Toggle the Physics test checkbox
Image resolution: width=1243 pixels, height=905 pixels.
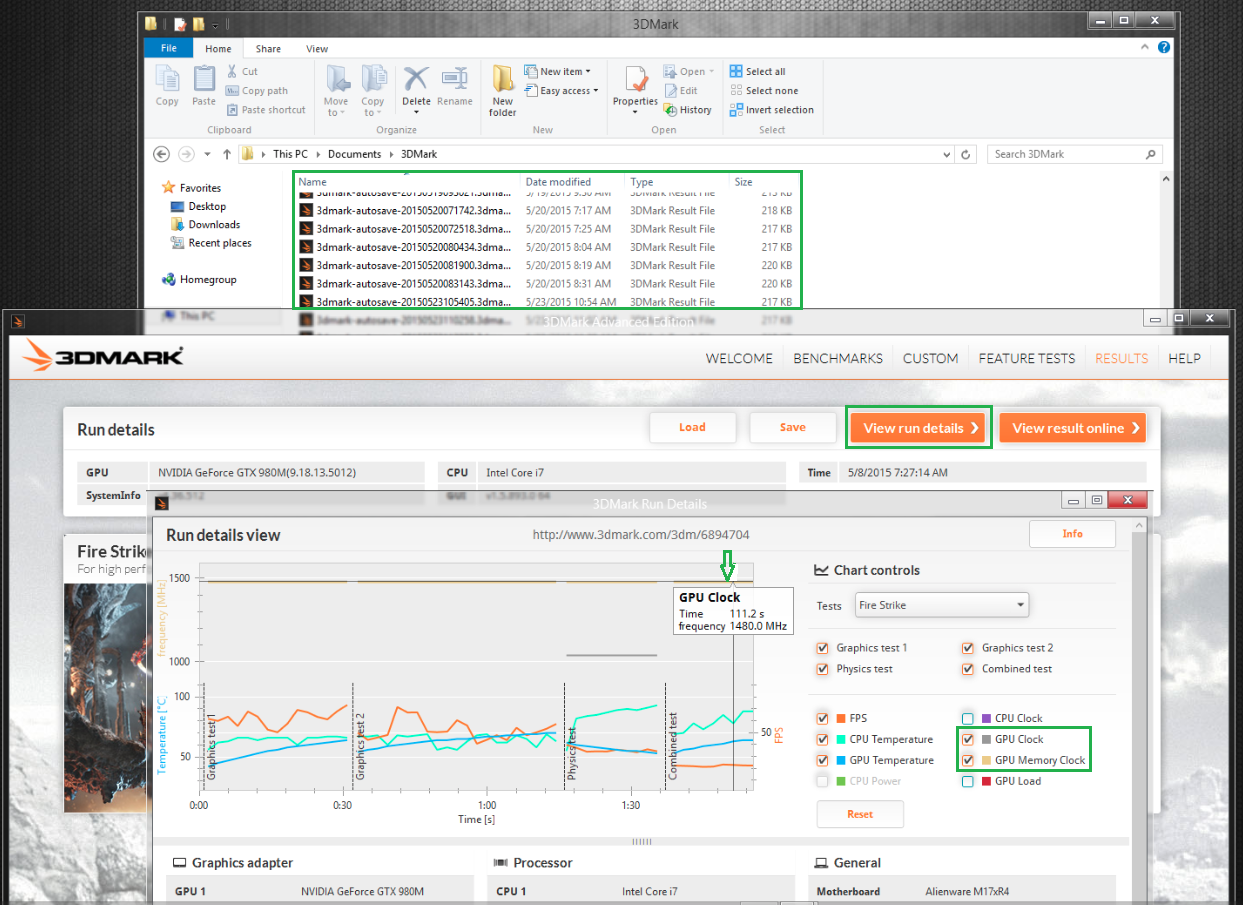(x=823, y=669)
